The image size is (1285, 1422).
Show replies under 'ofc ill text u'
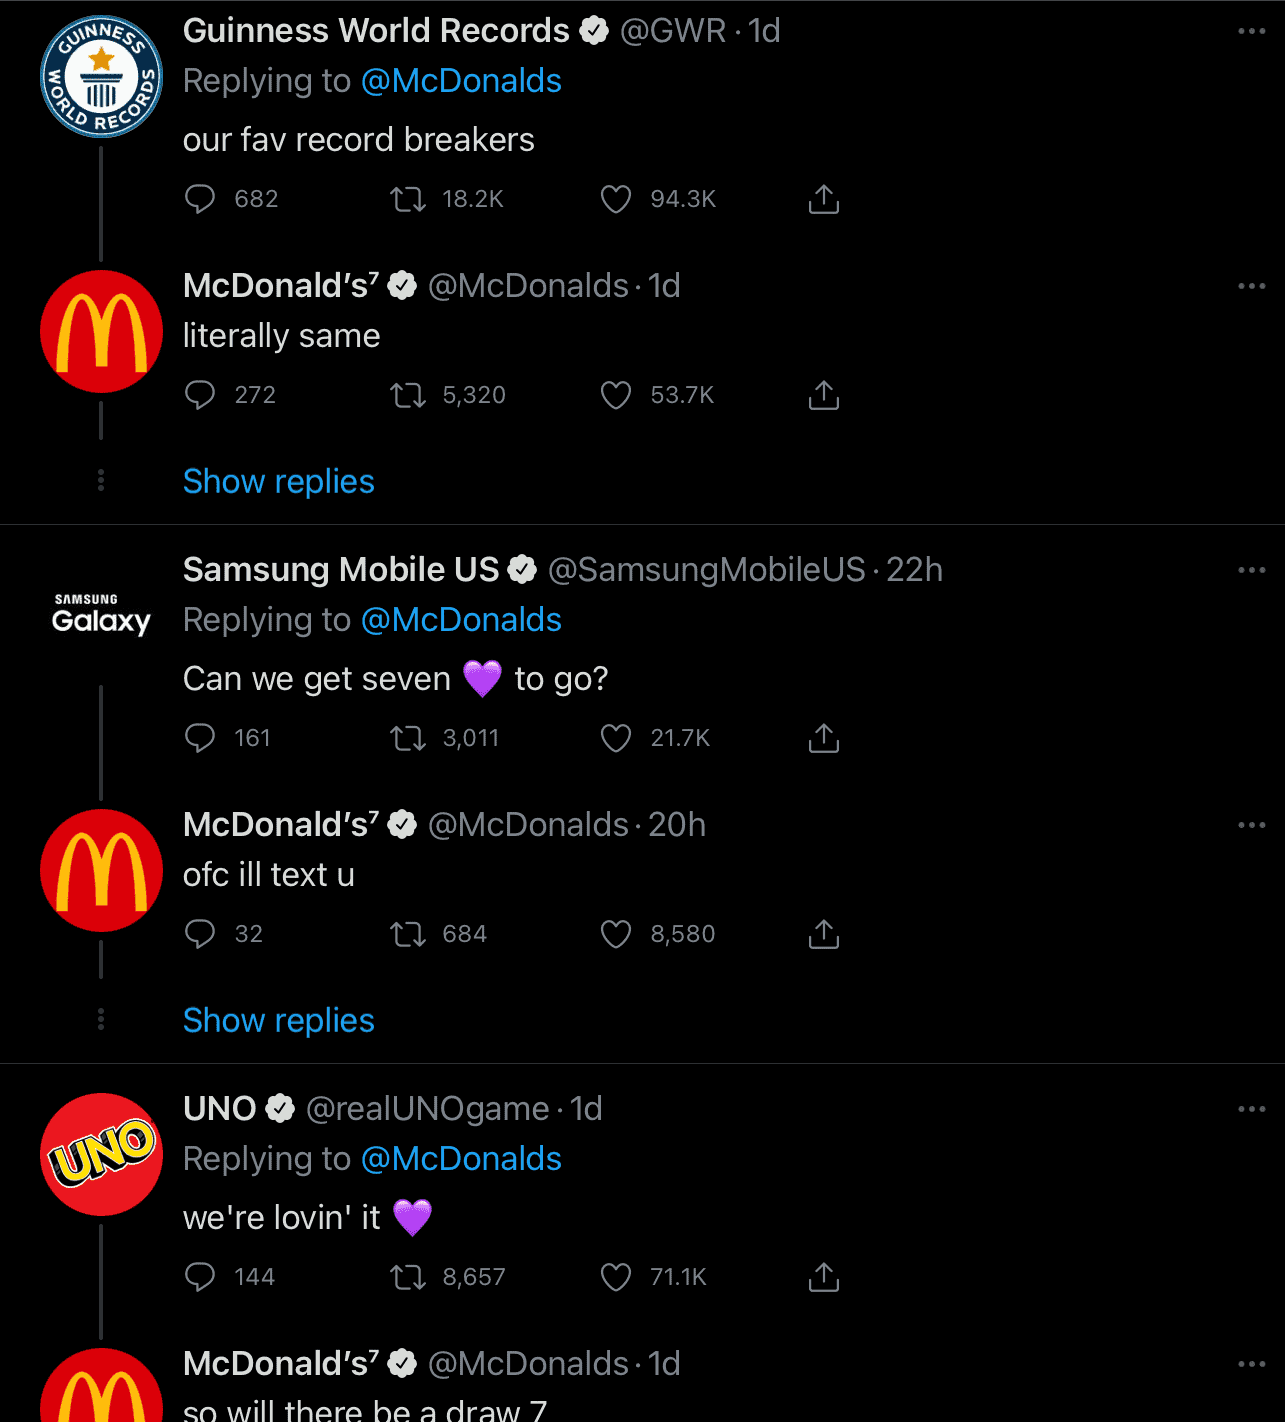coord(278,1021)
